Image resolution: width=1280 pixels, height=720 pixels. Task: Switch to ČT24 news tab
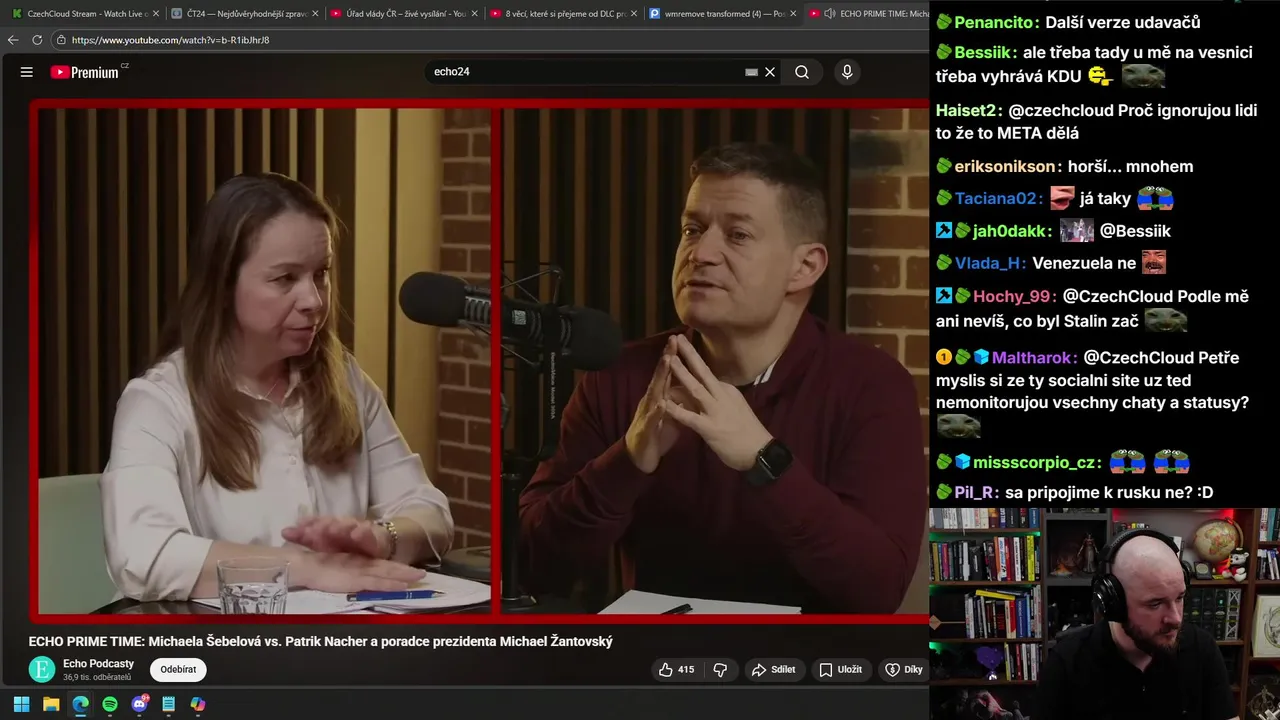click(x=243, y=14)
